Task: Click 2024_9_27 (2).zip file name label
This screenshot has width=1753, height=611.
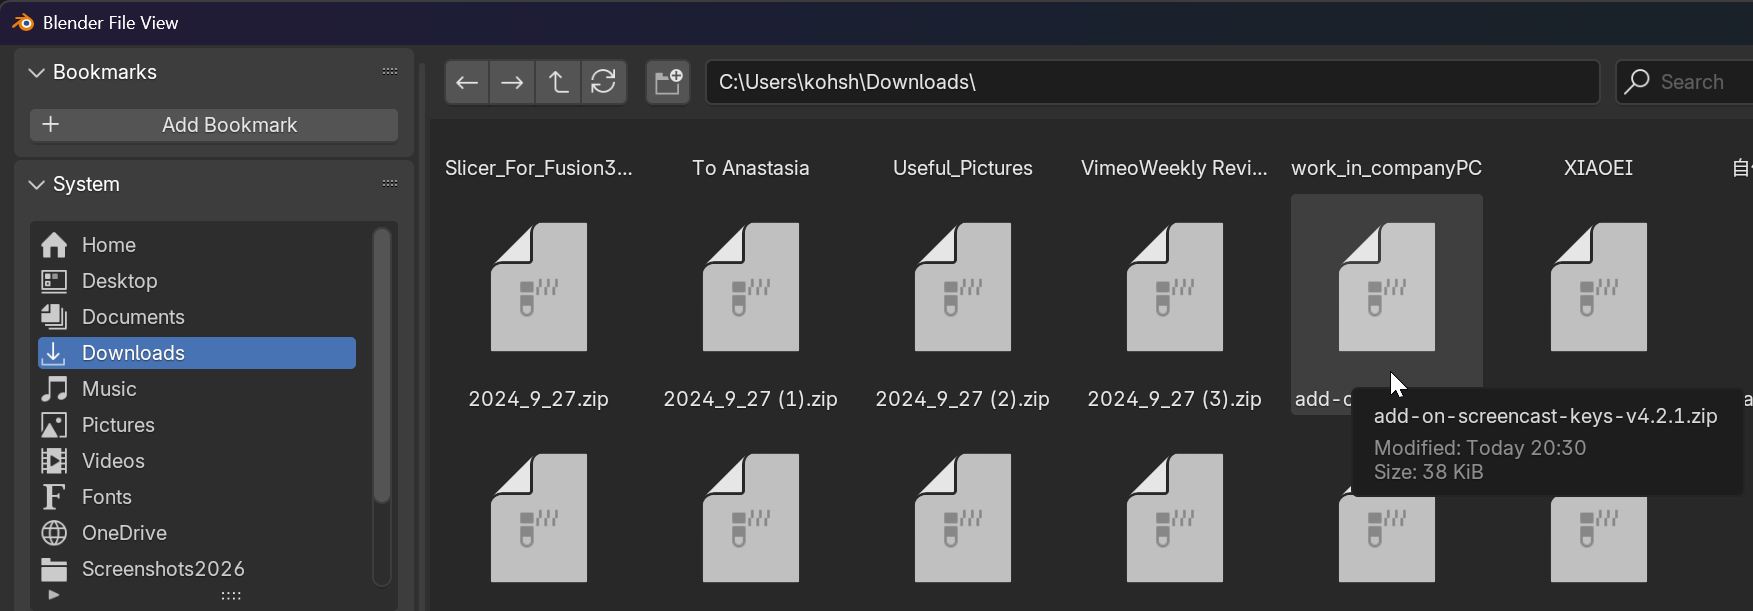Action: (963, 399)
